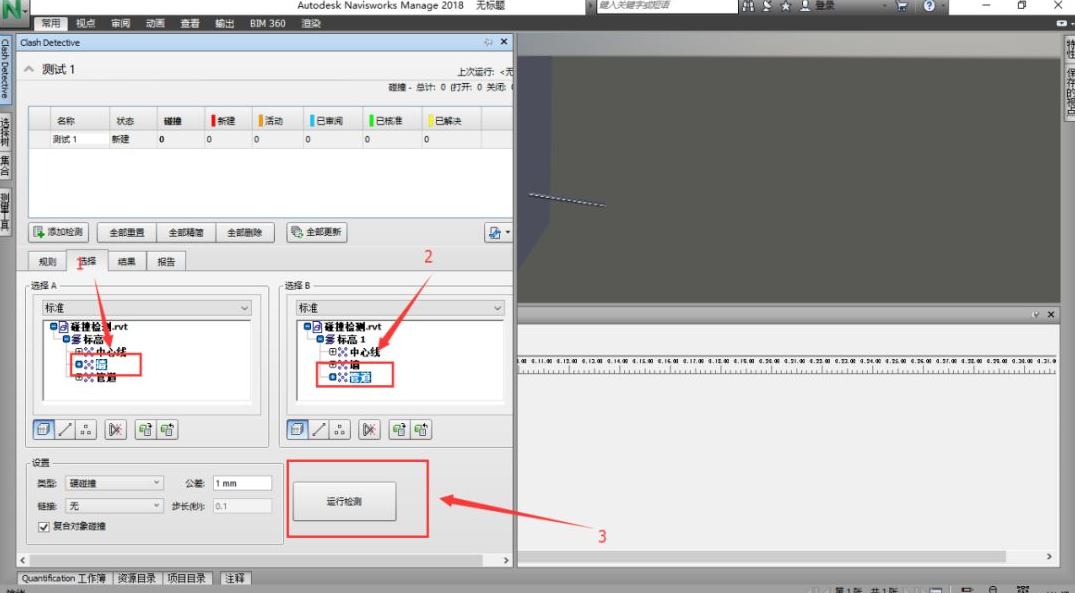Select surfaces mode in Selection A
Image resolution: width=1075 pixels, height=593 pixels.
[43, 430]
